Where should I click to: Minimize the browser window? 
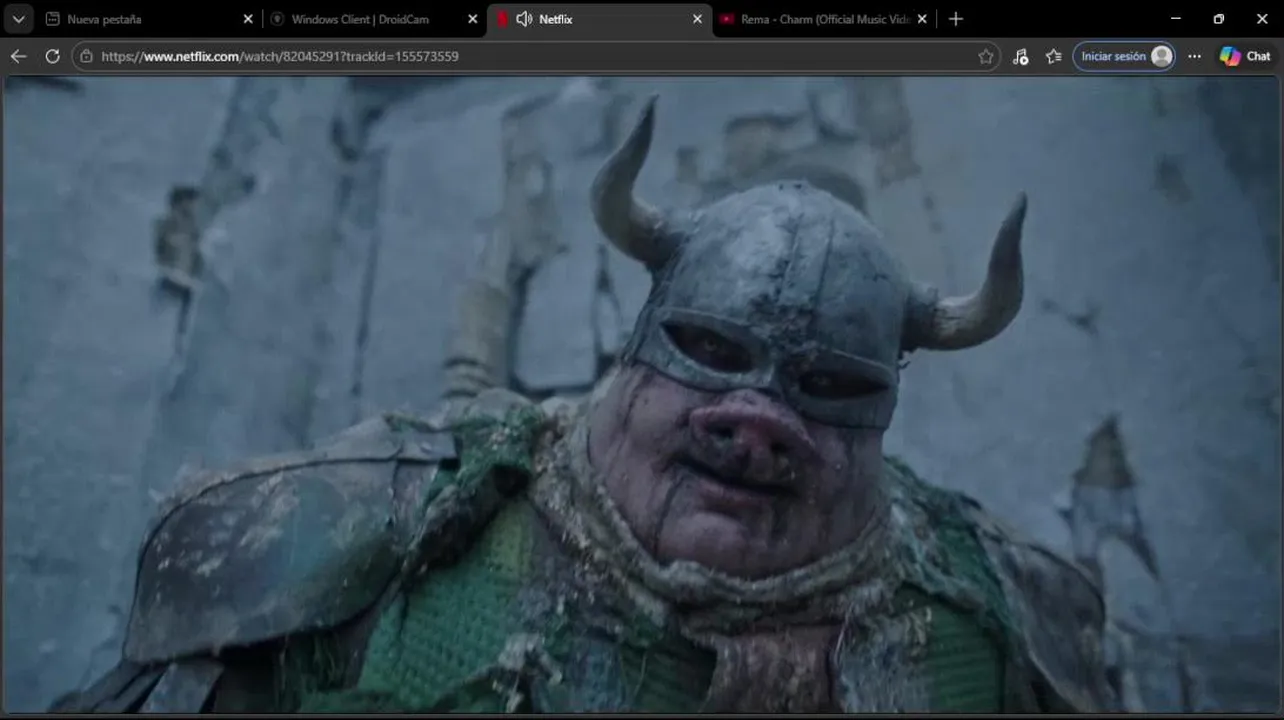(1176, 19)
